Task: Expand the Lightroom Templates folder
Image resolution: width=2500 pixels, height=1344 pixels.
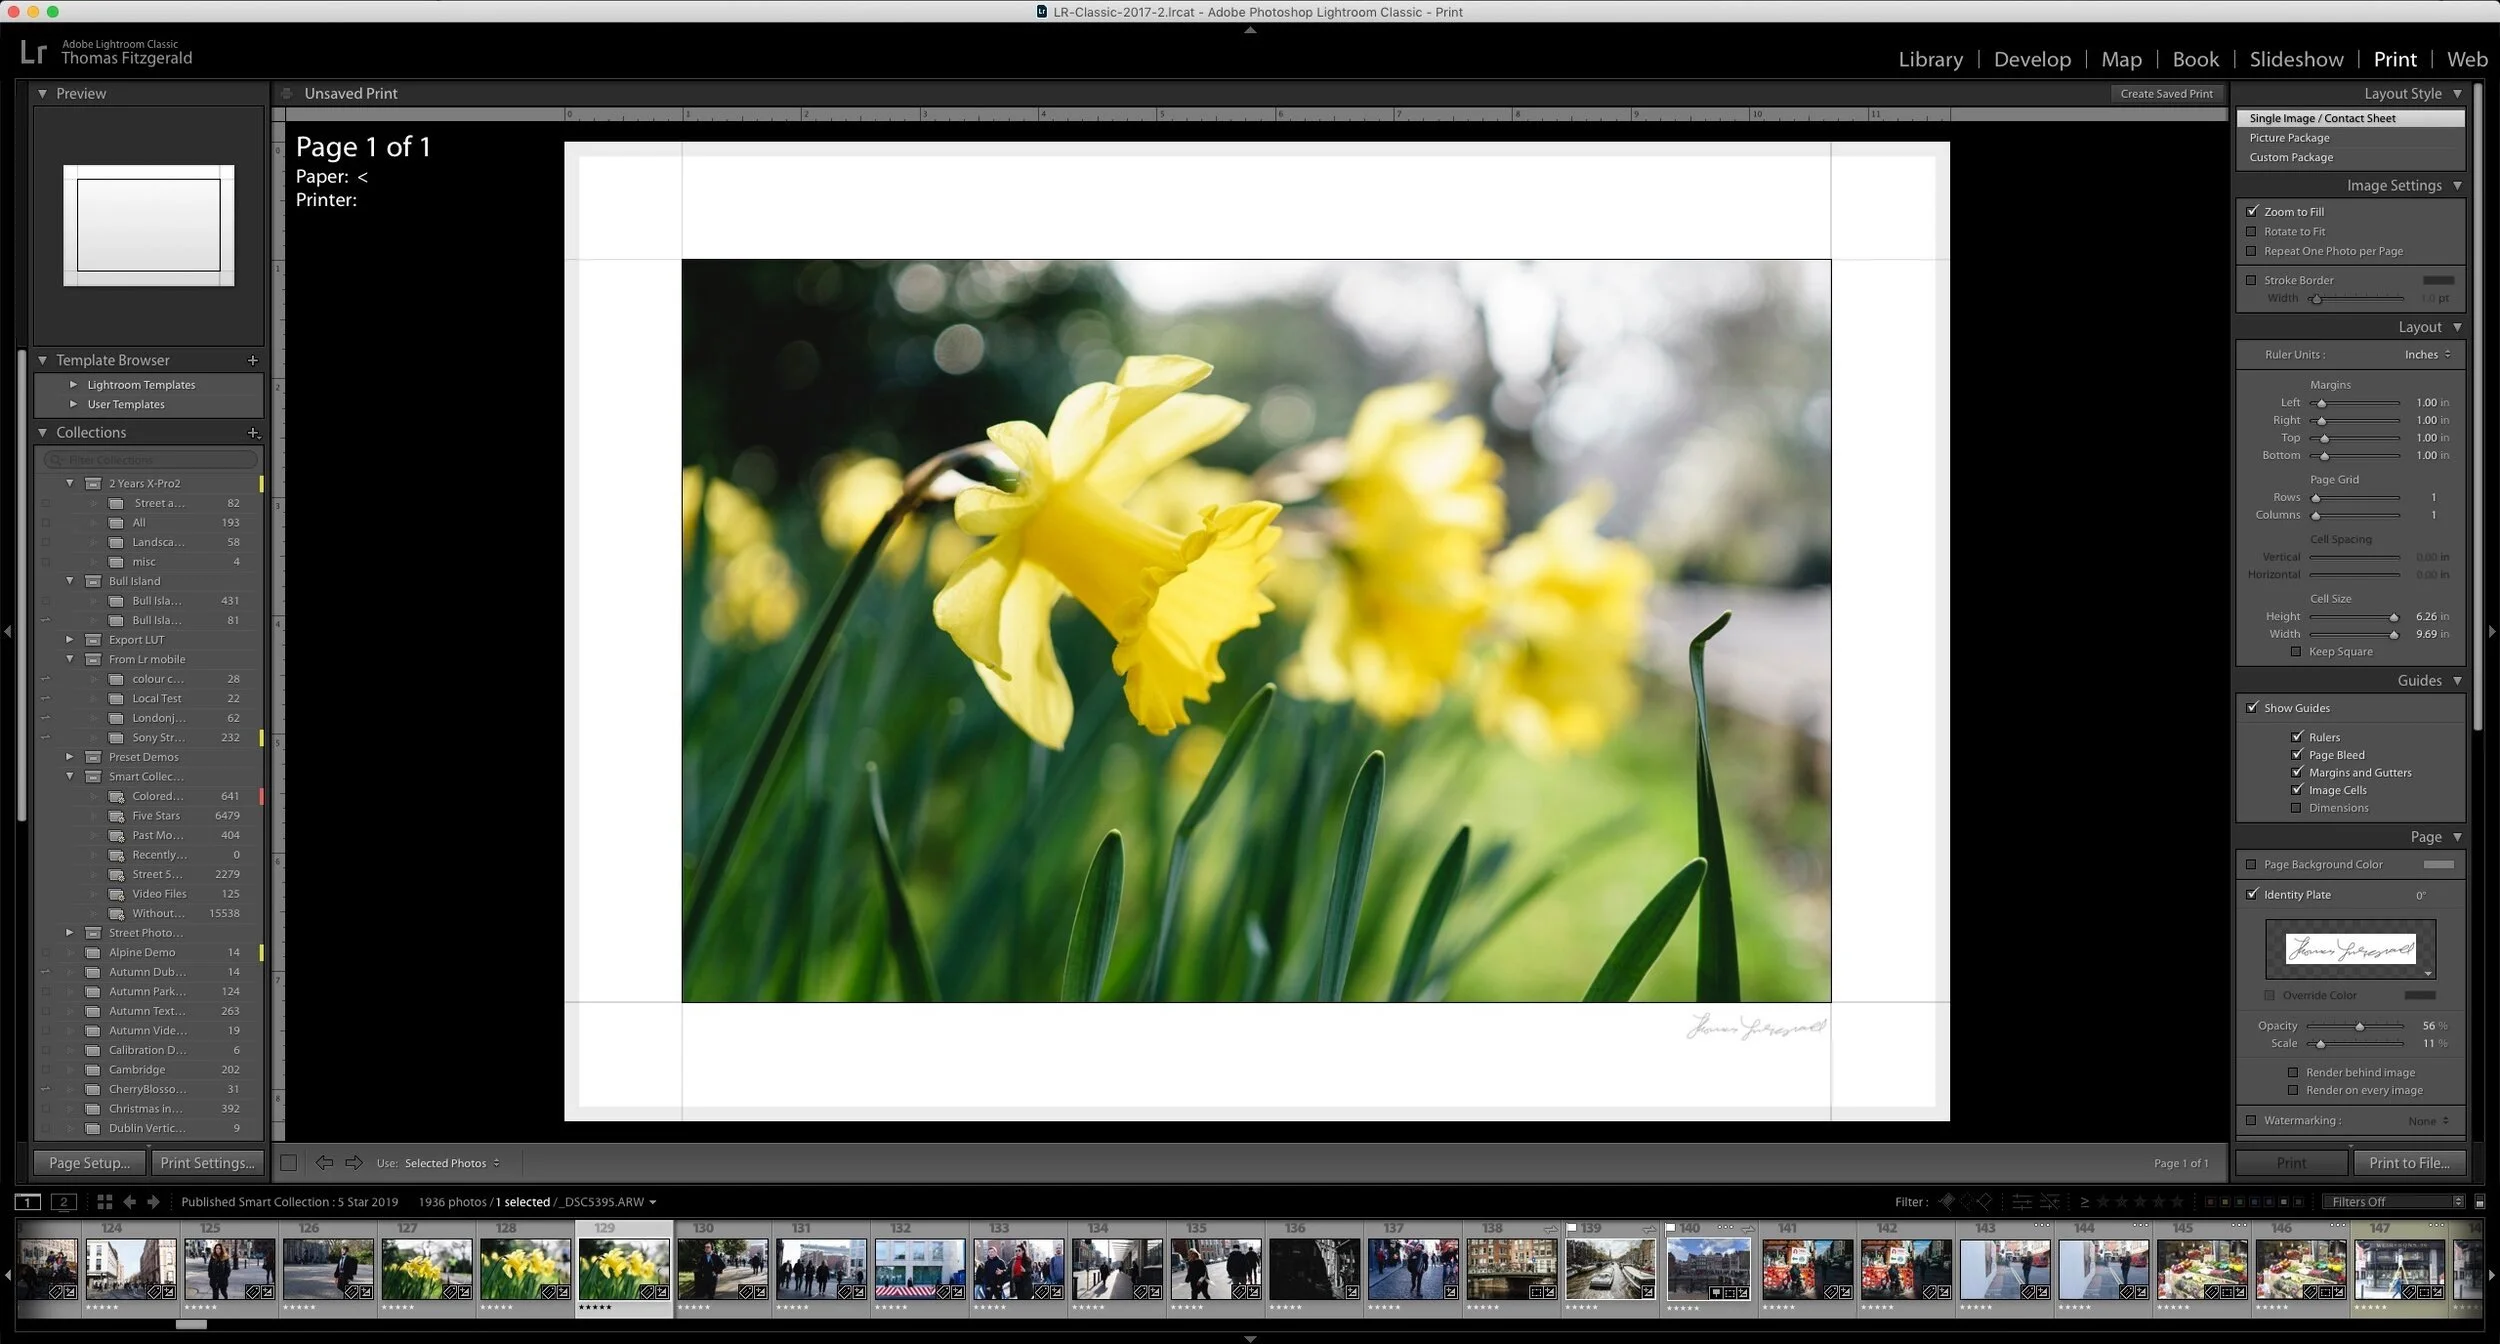Action: tap(73, 385)
